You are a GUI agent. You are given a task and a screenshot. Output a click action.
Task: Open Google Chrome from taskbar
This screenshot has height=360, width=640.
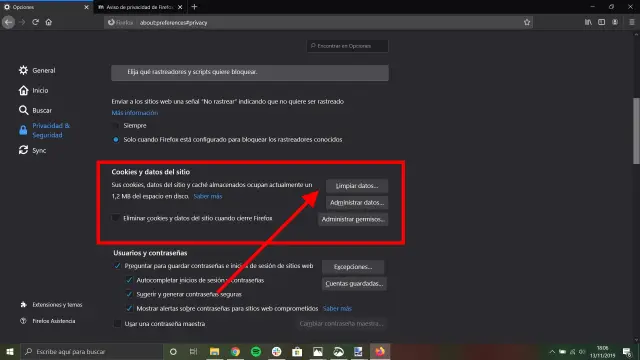pyautogui.click(x=235, y=351)
